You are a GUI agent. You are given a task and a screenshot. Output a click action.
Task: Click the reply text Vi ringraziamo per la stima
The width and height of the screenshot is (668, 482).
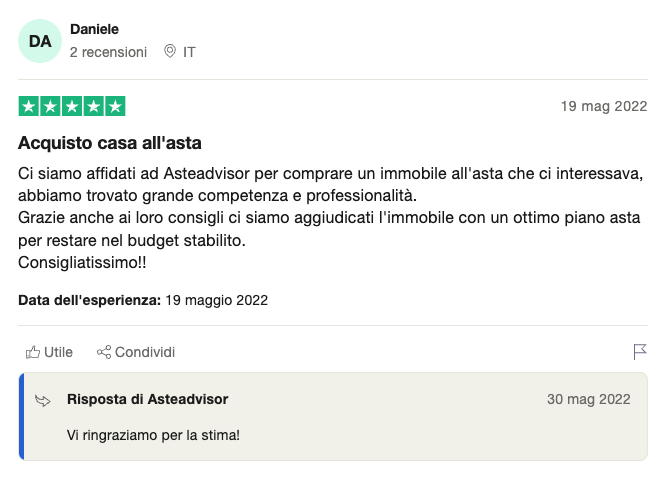click(x=153, y=435)
